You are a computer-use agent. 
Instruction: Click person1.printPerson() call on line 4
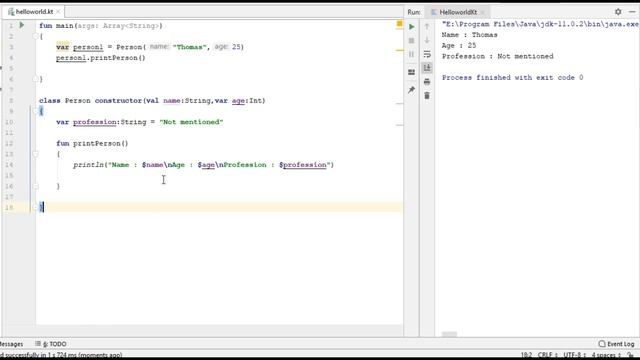pyautogui.click(x=100, y=58)
